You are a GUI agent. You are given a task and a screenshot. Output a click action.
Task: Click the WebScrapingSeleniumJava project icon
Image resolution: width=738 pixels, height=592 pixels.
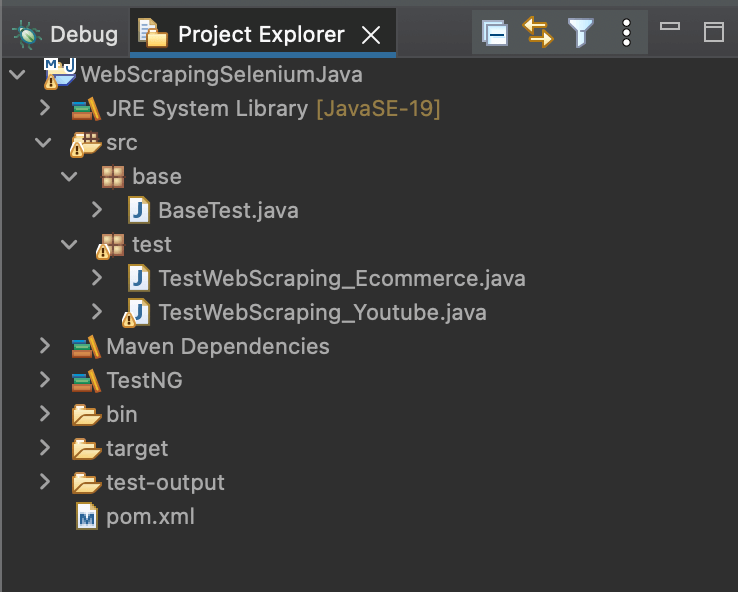tap(60, 74)
